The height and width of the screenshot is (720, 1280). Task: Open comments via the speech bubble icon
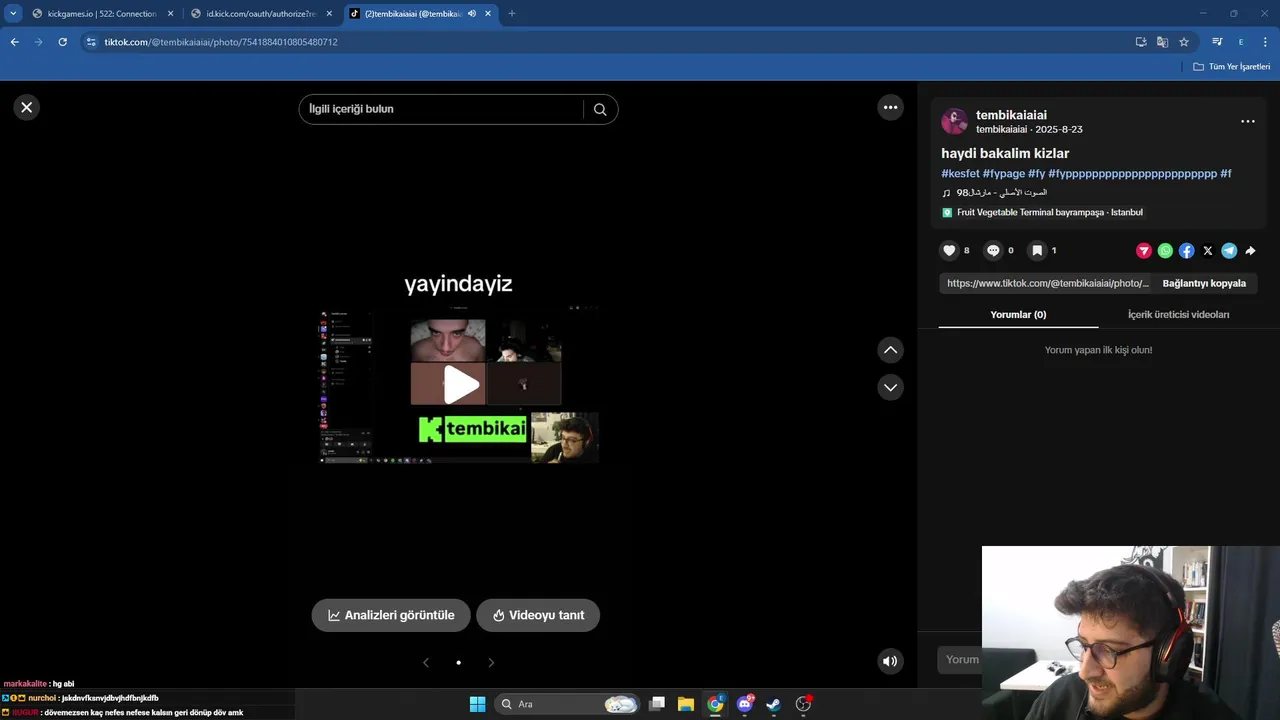click(x=993, y=251)
